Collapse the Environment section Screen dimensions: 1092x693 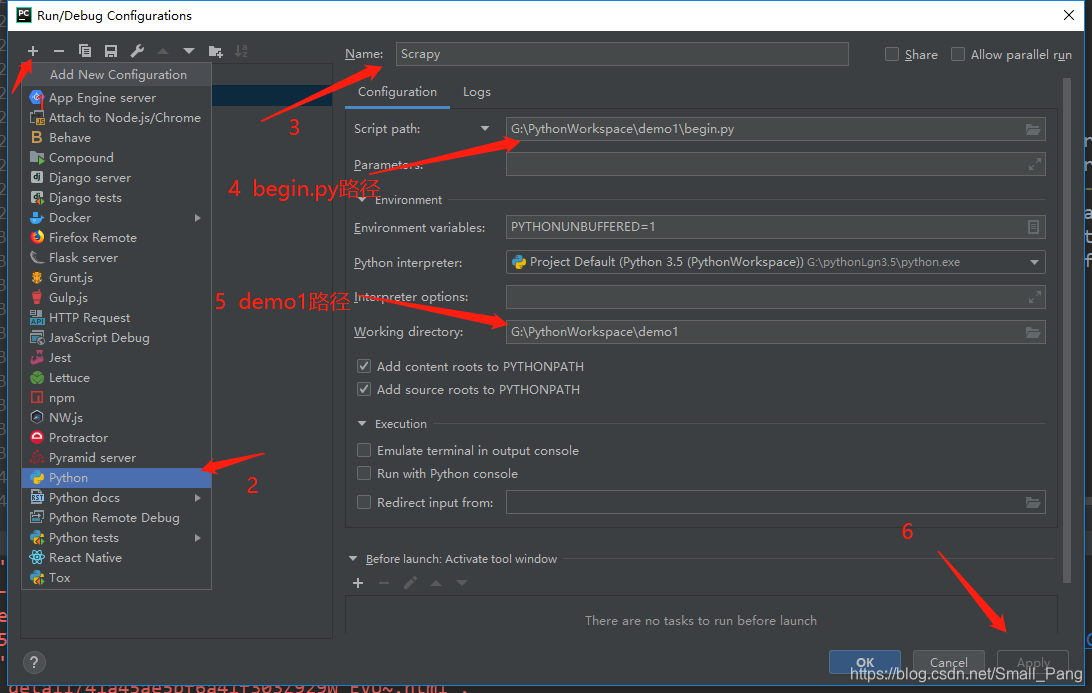click(362, 200)
